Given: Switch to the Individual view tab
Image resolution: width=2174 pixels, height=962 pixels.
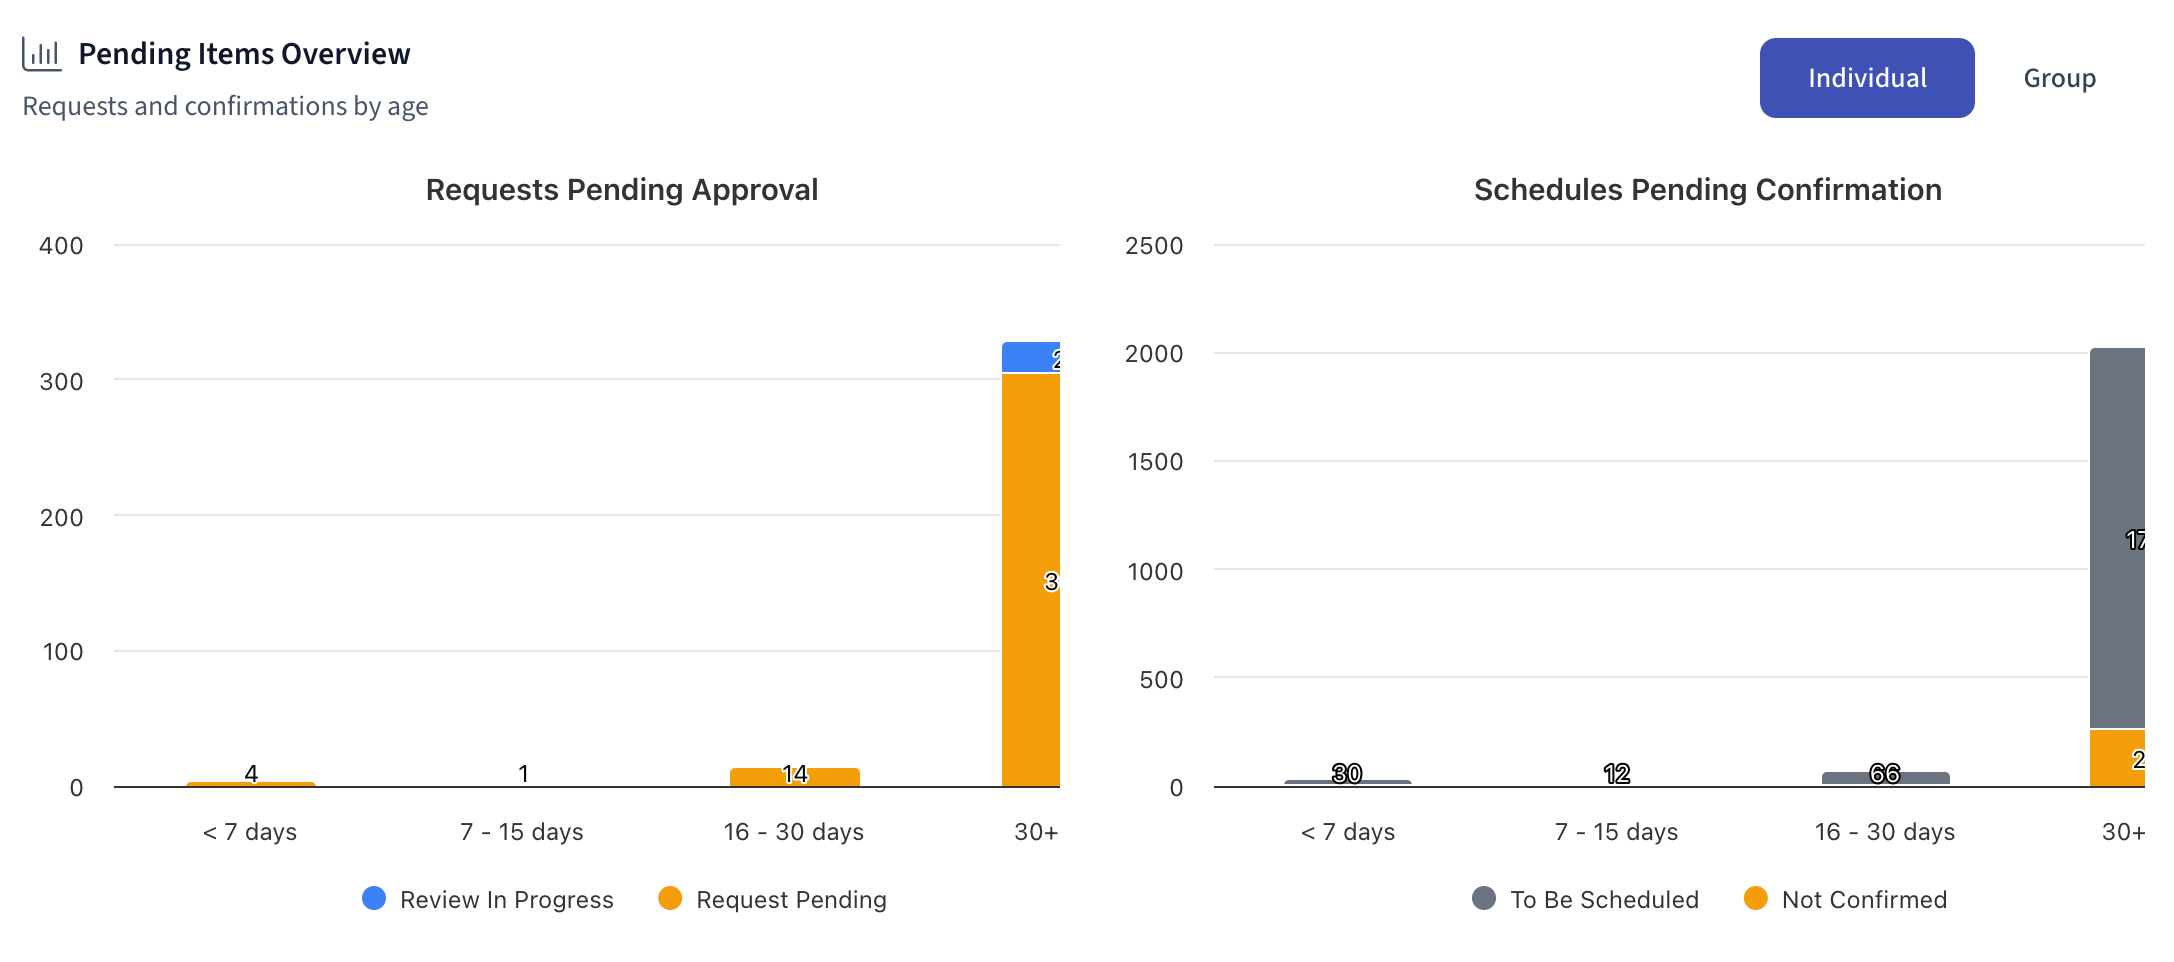Looking at the screenshot, I should click(1866, 78).
